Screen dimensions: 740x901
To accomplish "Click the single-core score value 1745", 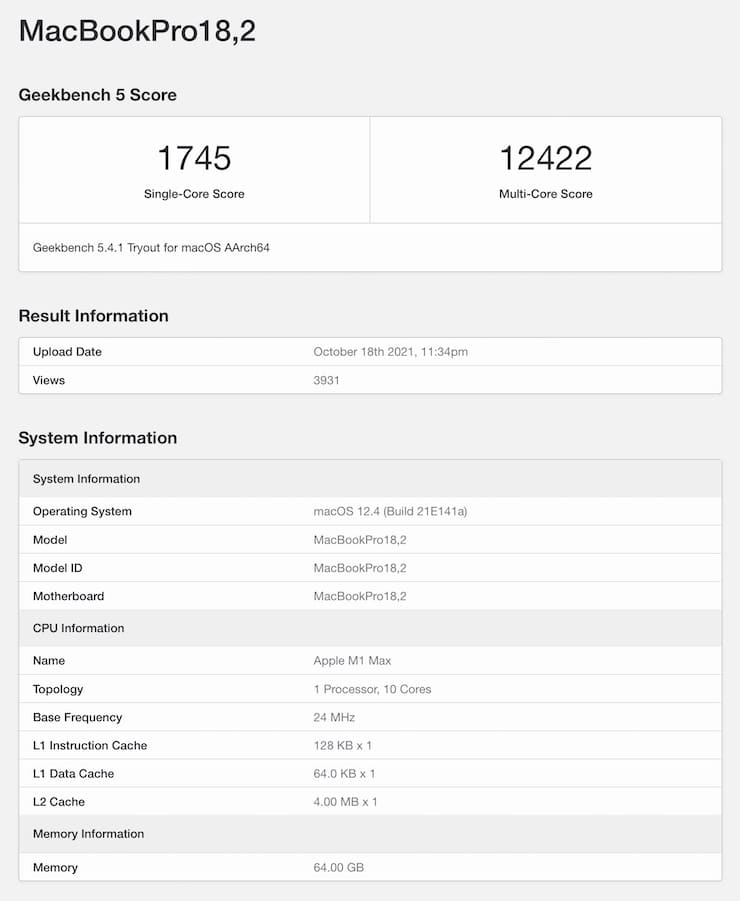I will (194, 158).
